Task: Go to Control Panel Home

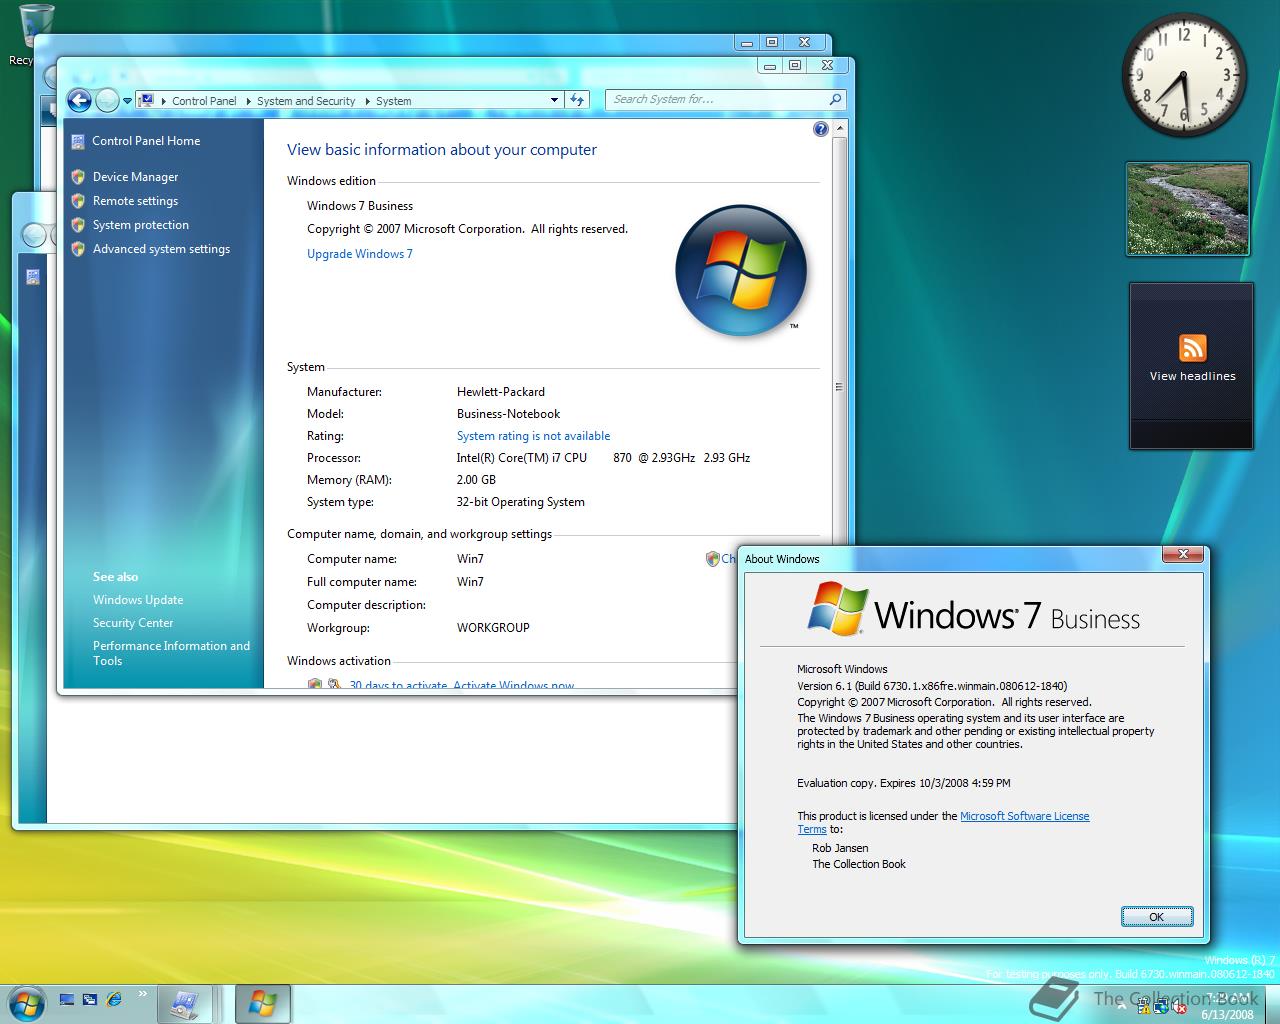Action: pyautogui.click(x=146, y=141)
